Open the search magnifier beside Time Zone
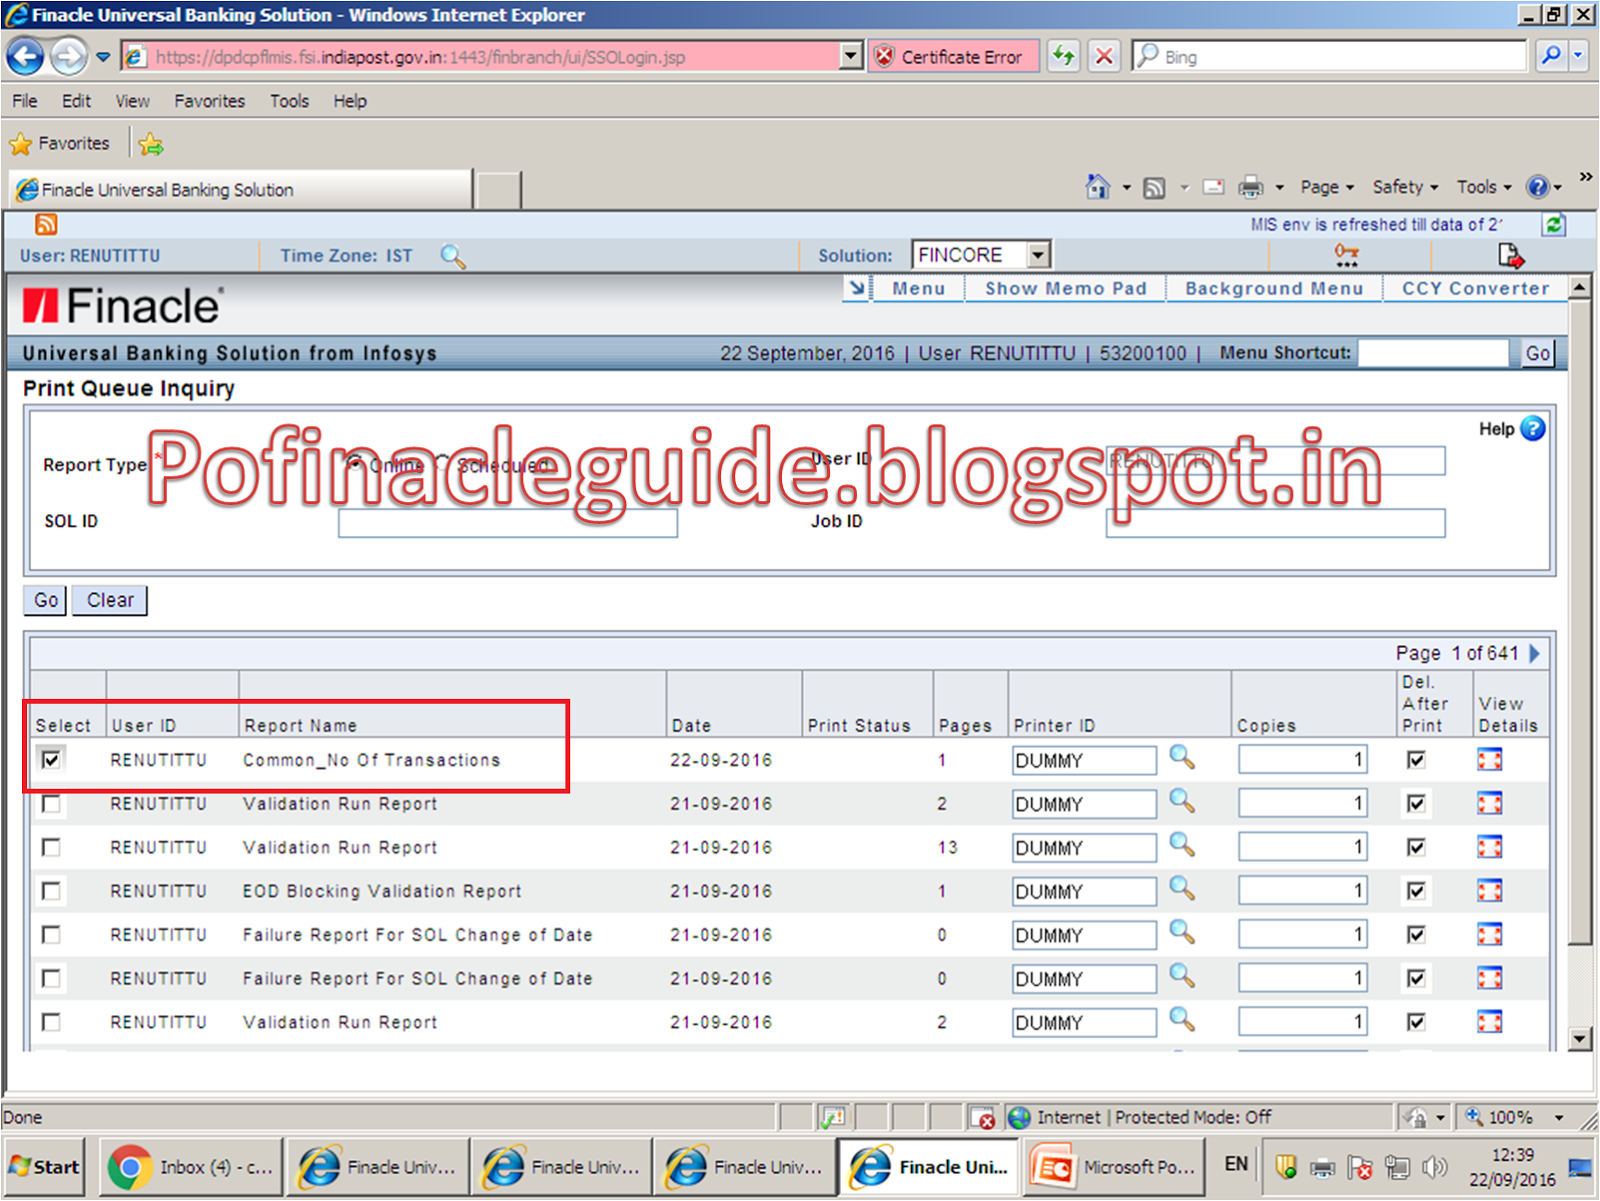Image resolution: width=1600 pixels, height=1201 pixels. tap(453, 257)
